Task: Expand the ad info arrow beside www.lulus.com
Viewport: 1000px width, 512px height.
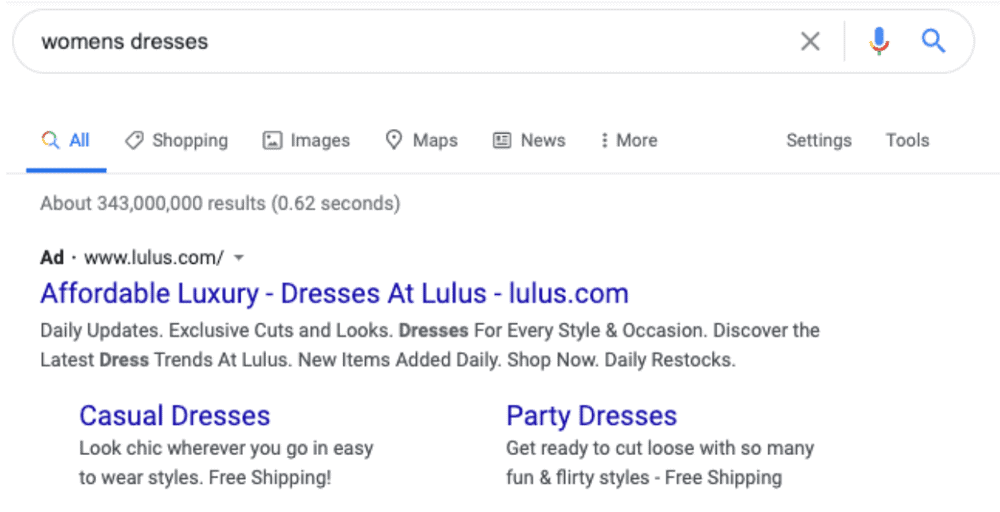Action: click(239, 258)
